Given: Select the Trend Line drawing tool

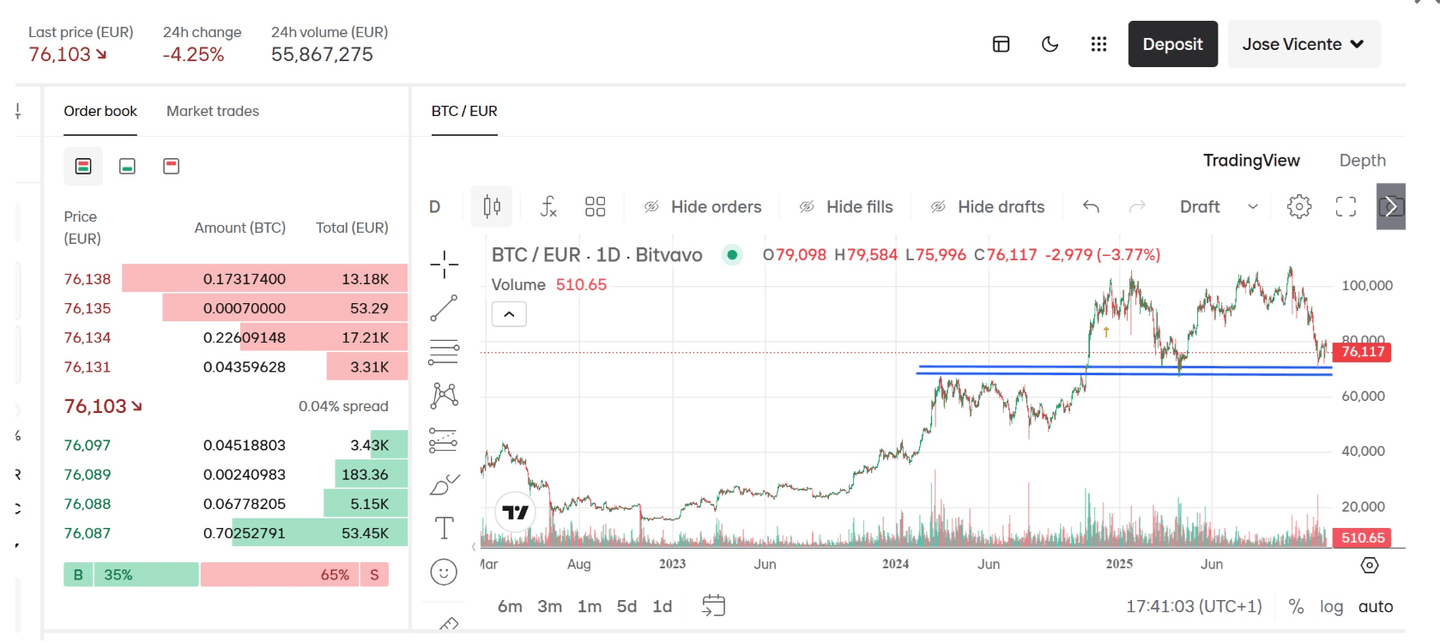Looking at the screenshot, I should click(444, 308).
